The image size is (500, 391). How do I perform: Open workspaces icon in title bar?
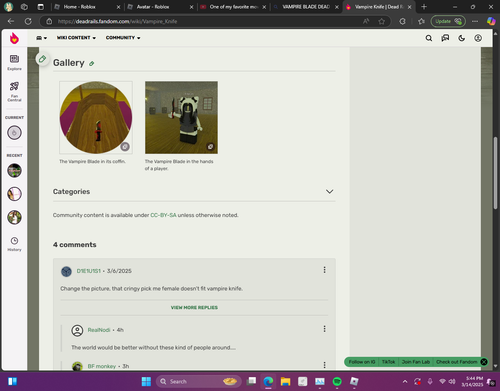(24, 7)
